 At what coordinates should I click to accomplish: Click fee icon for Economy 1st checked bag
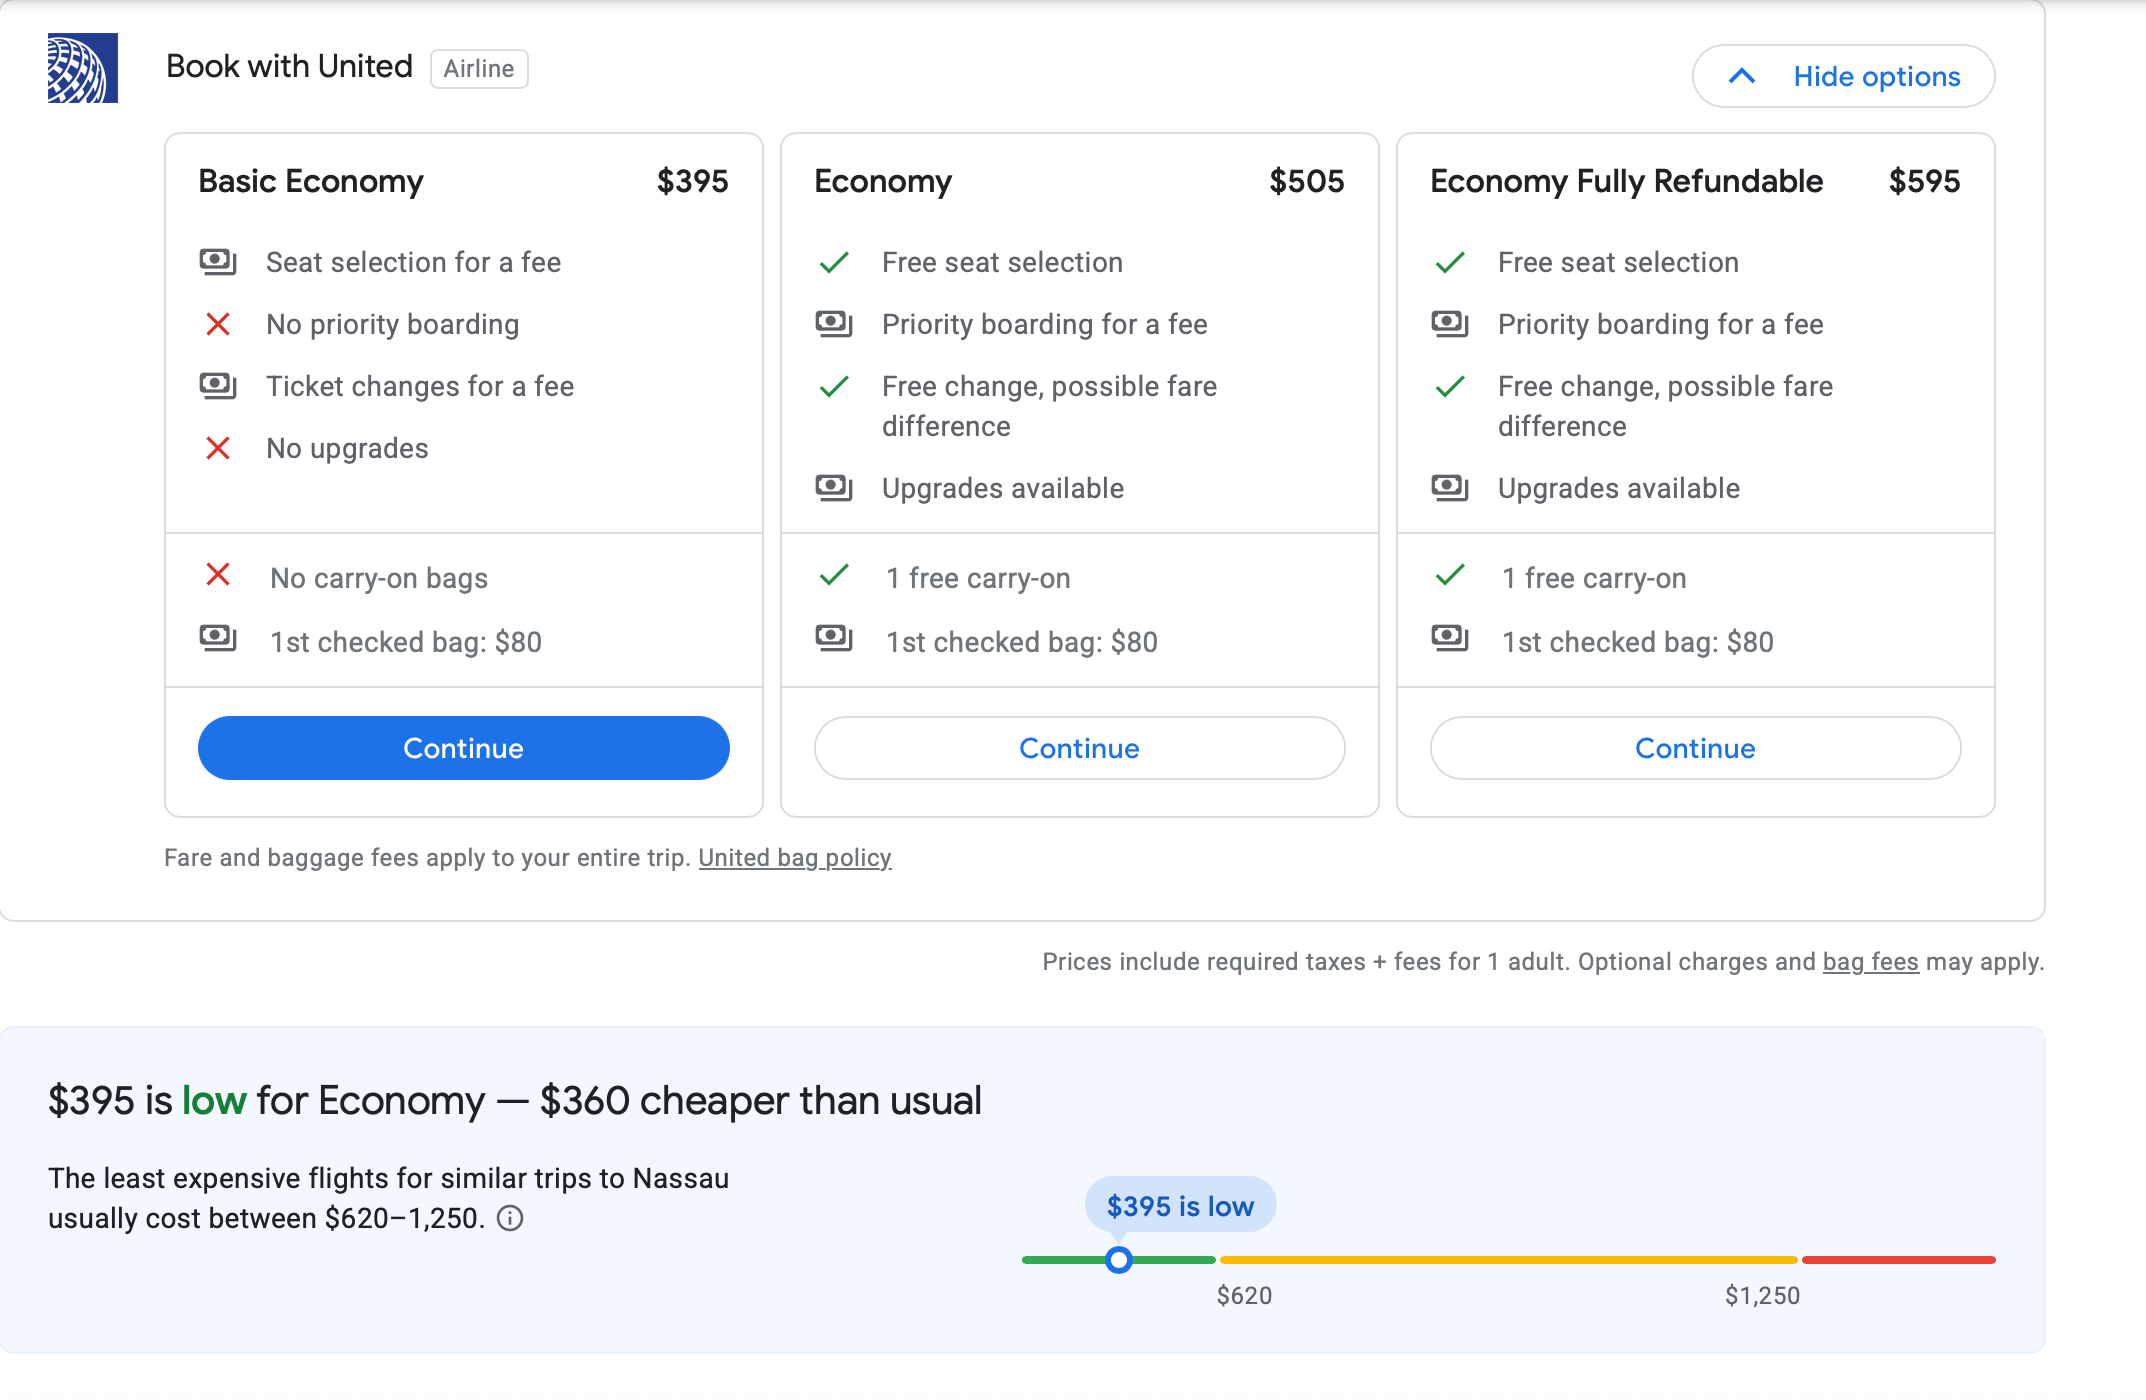[x=834, y=638]
